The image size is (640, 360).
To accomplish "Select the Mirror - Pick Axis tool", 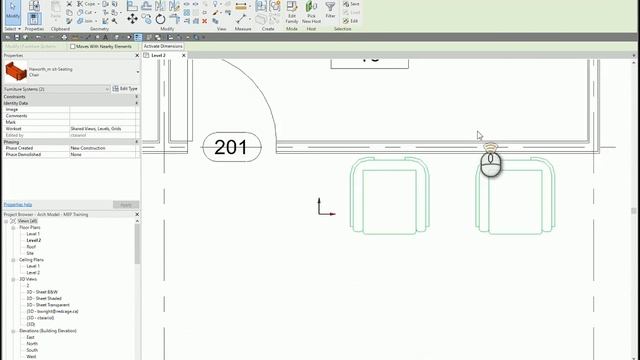I will coord(160,6).
